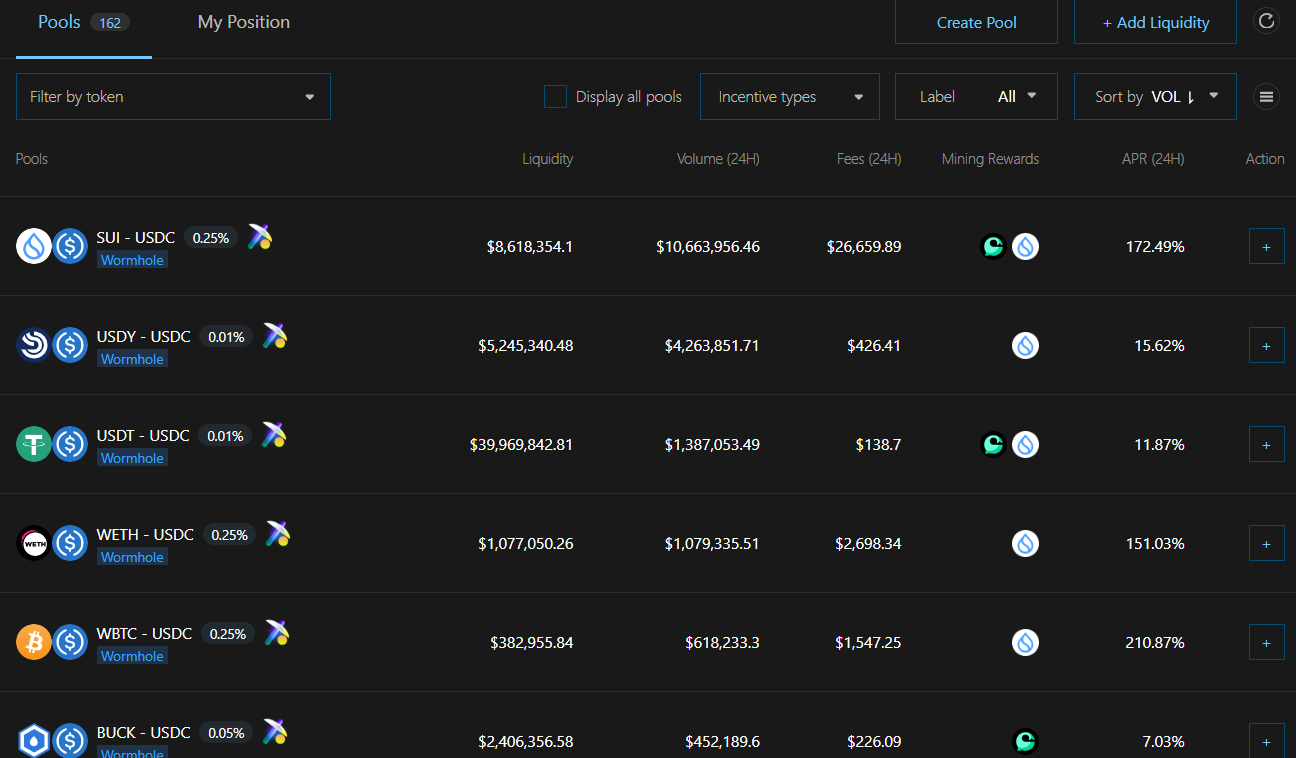Click the SUI reward icon in WBTC - USDC row
This screenshot has height=758, width=1296.
1025,642
